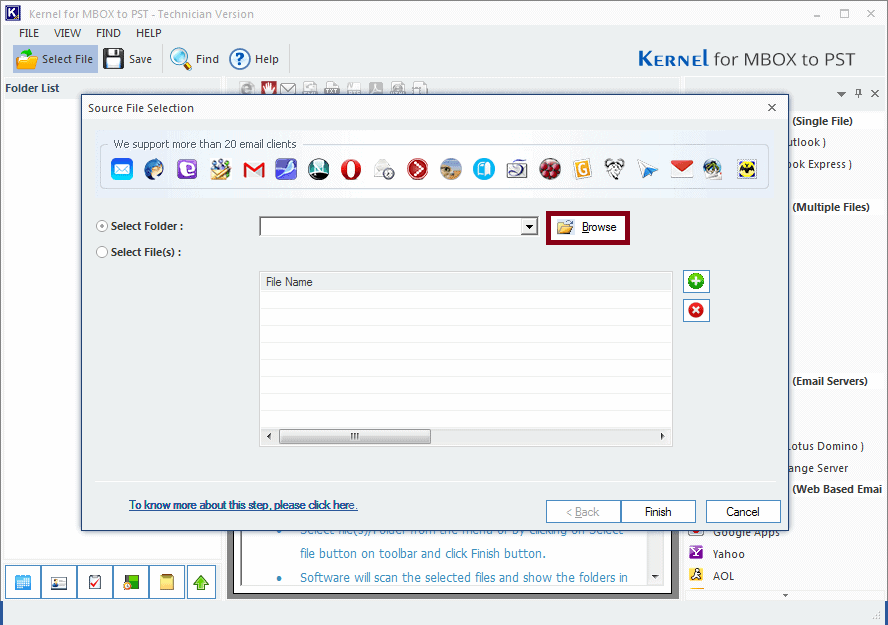Open the calendar view icon at bottom left

coord(23,582)
